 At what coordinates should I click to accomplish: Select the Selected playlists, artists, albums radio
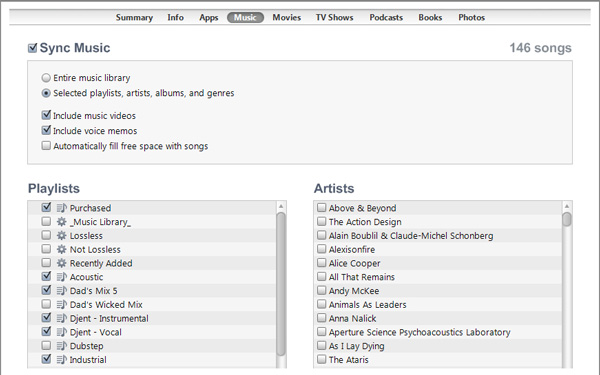click(46, 93)
